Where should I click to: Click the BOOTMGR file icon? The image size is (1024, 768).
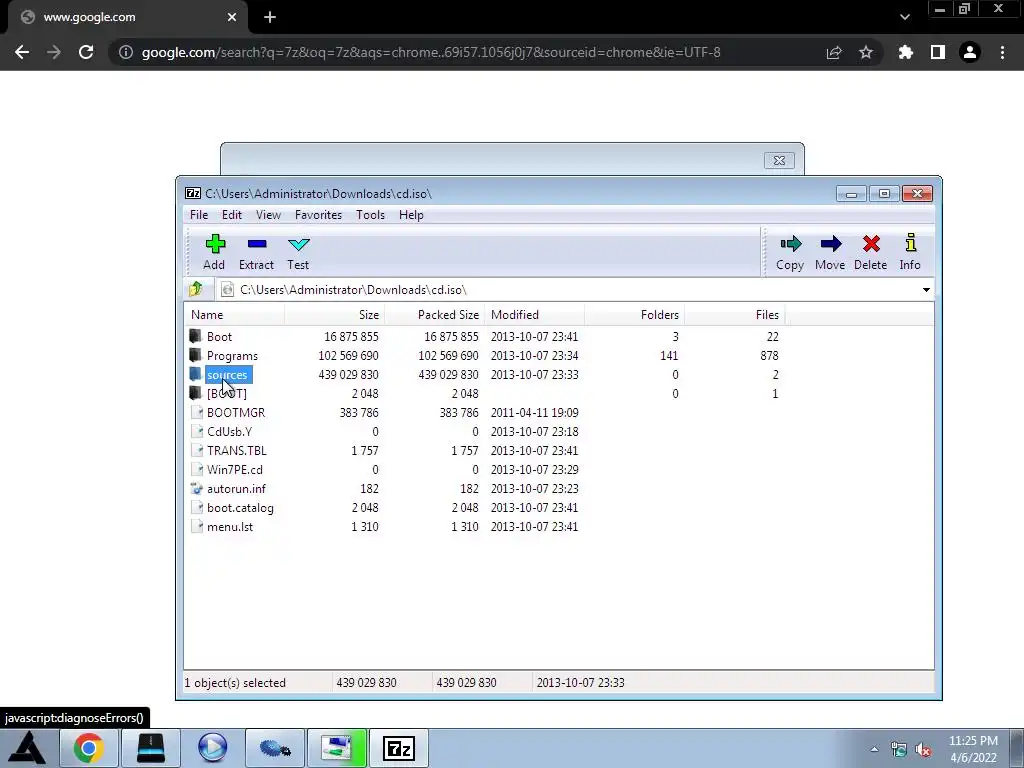click(196, 412)
